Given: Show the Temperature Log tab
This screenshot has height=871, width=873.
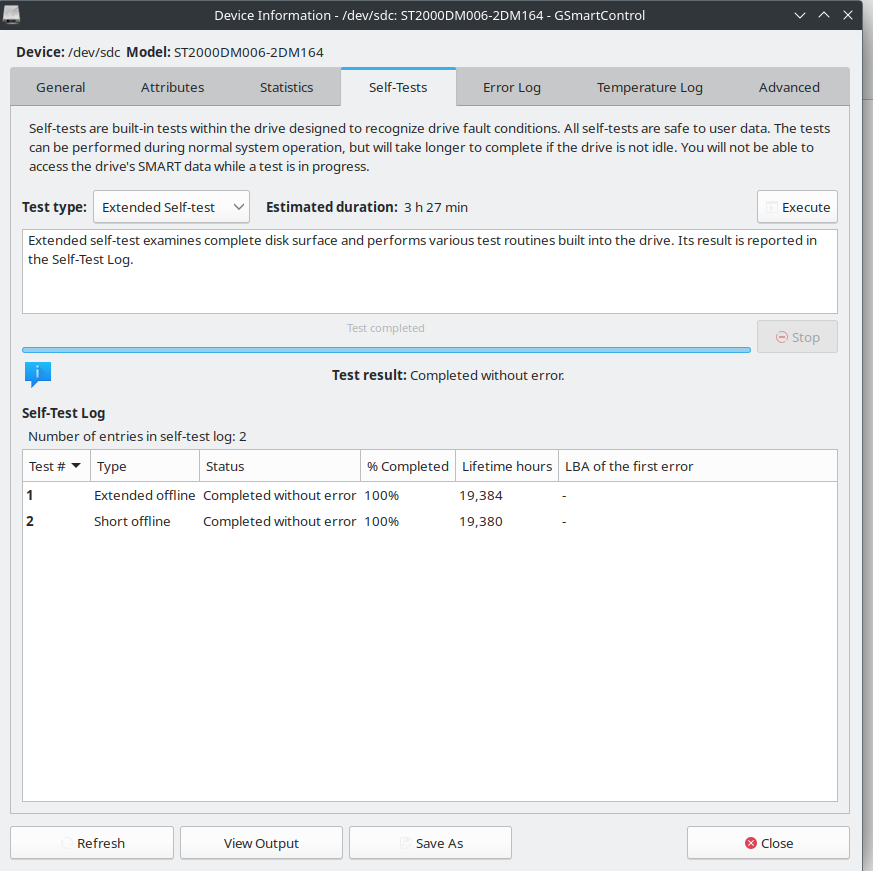Looking at the screenshot, I should point(650,87).
